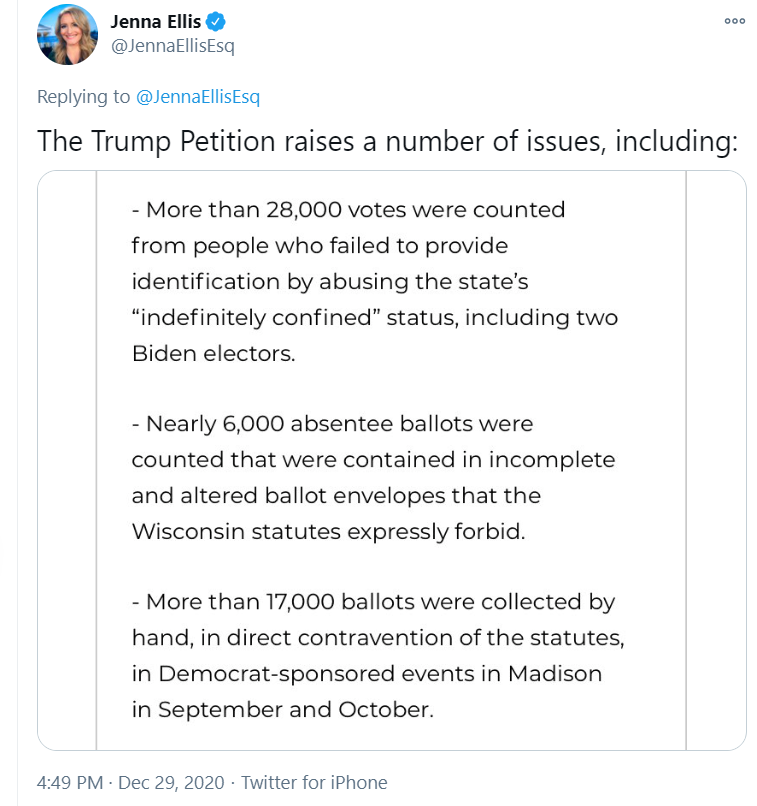The height and width of the screenshot is (806, 757).
Task: Click the 'More than 28,000 votes' line
Action: [348, 210]
